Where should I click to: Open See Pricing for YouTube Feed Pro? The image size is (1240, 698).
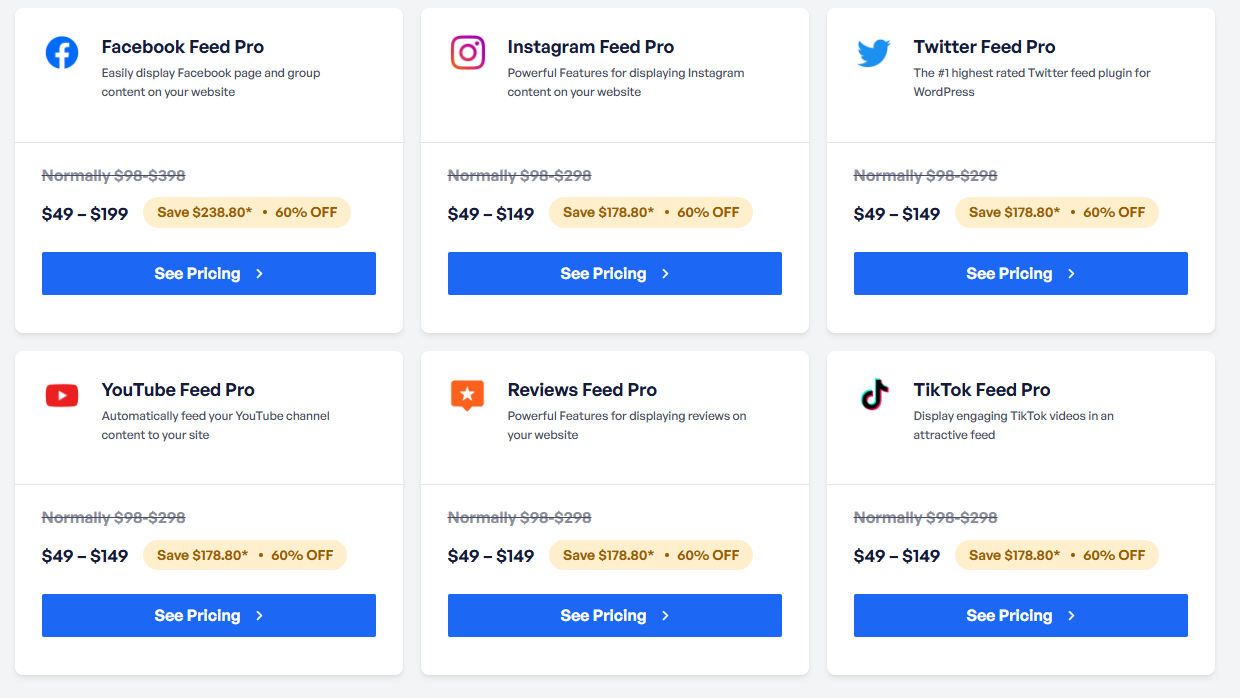(x=209, y=615)
